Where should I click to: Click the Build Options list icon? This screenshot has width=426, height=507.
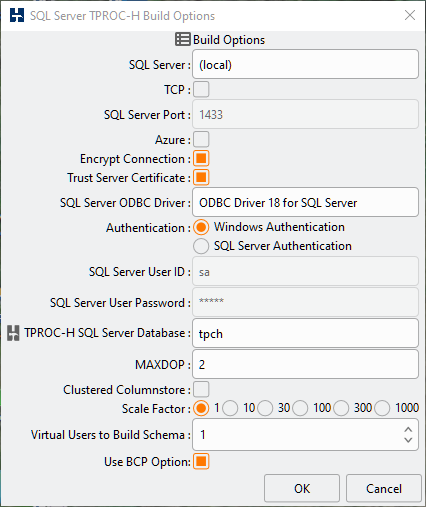pos(183,39)
